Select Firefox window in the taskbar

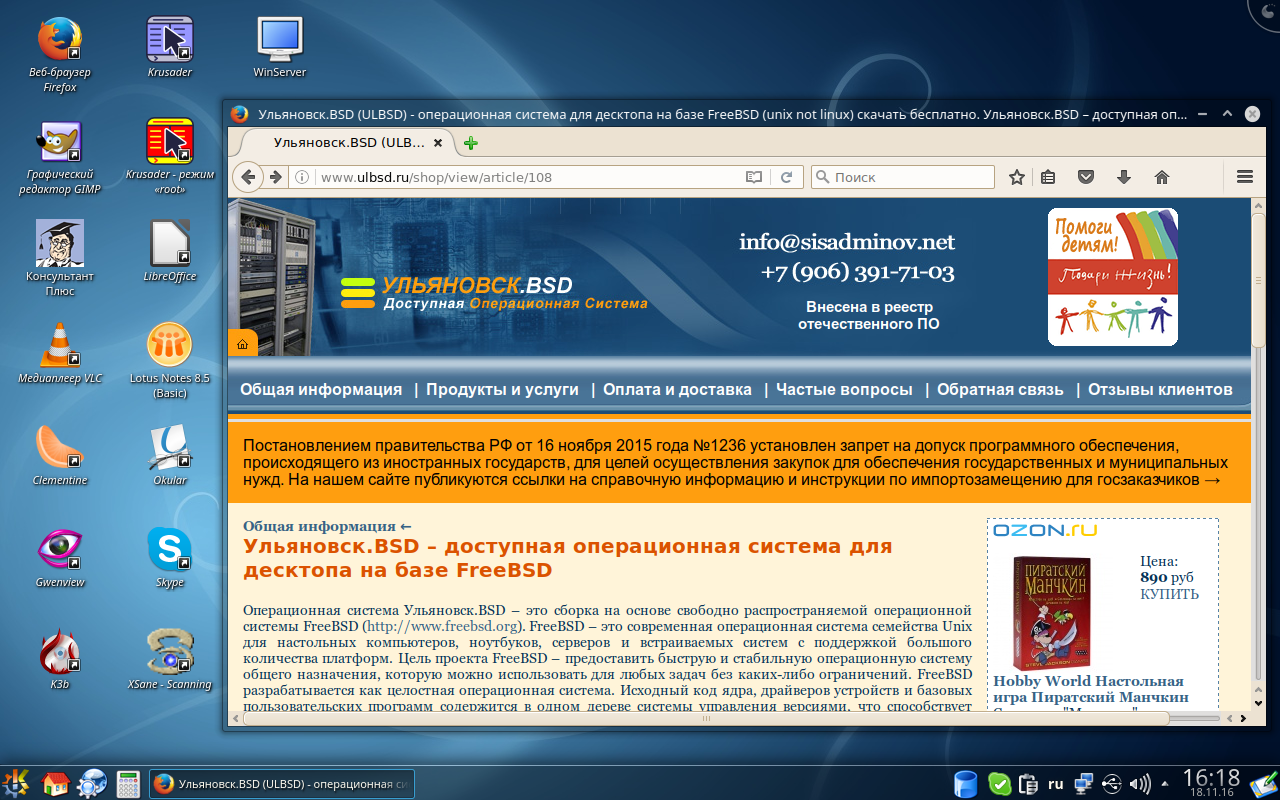[x=281, y=784]
